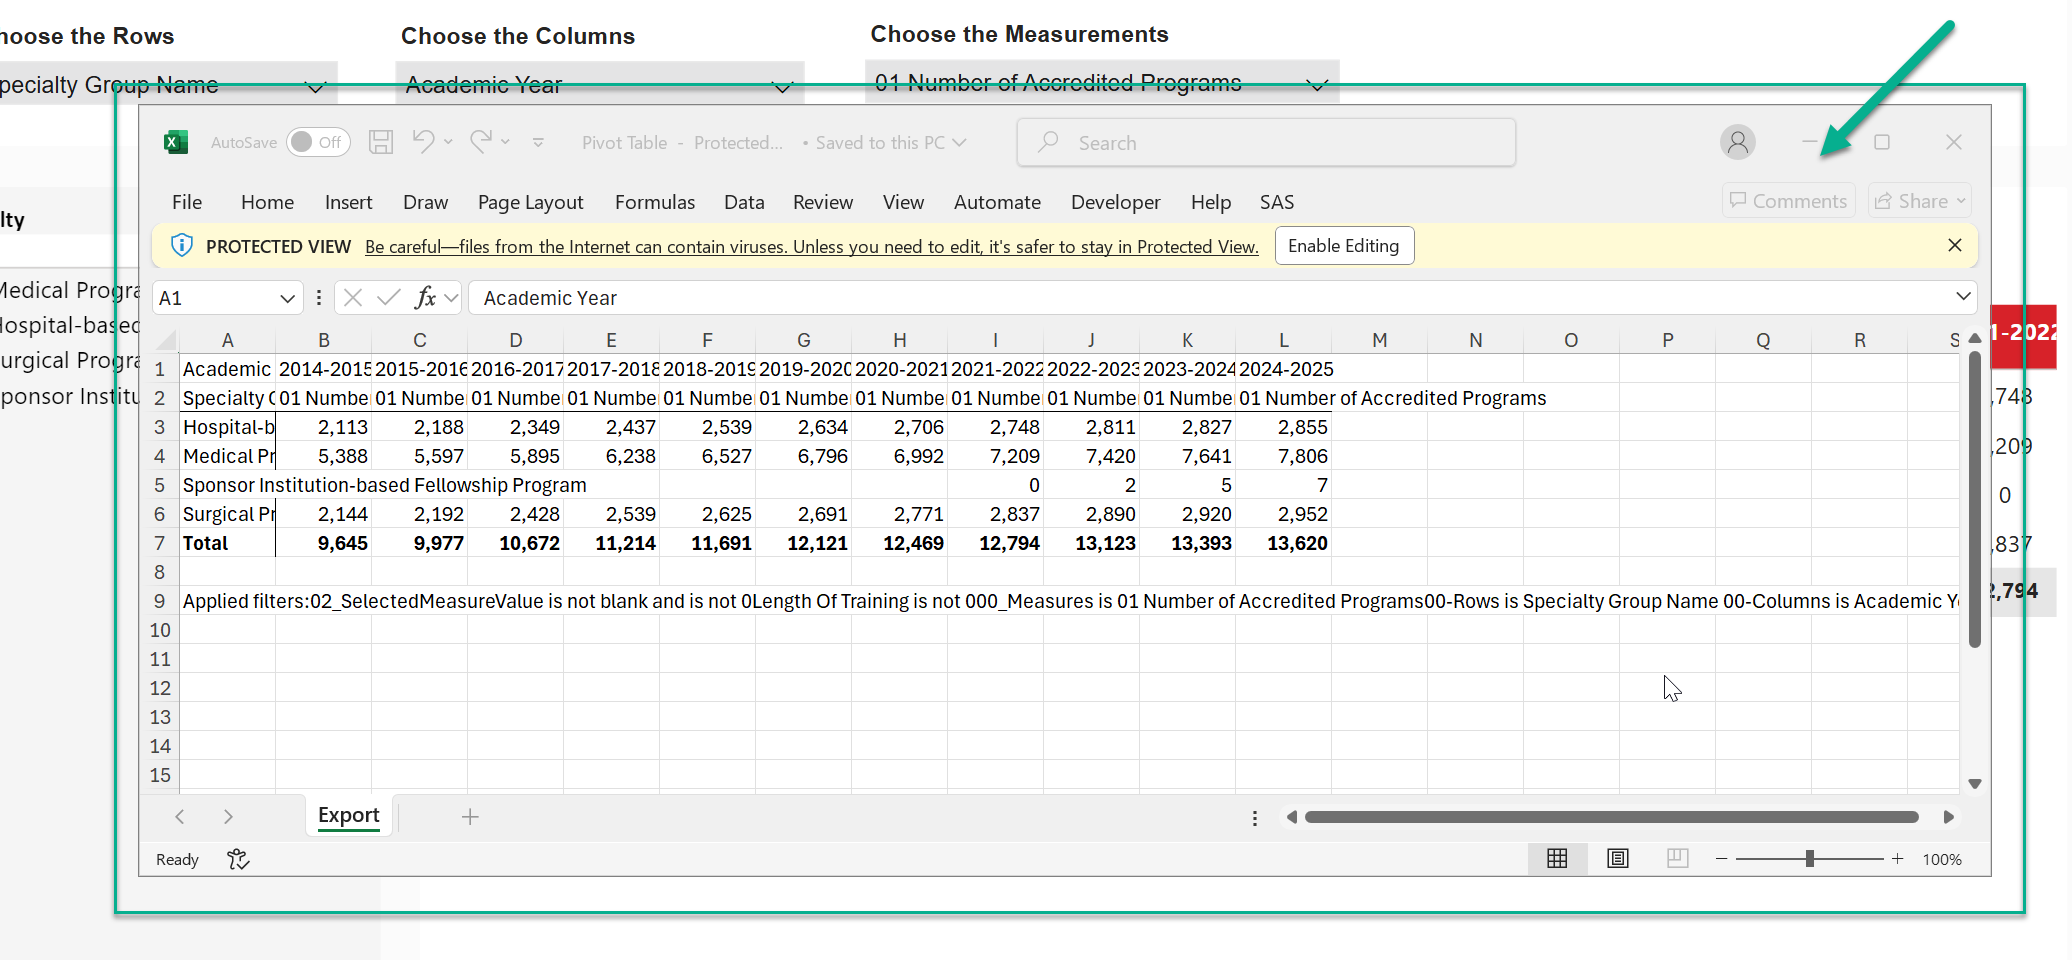
Task: Click the Enable Editing button
Action: [1344, 246]
